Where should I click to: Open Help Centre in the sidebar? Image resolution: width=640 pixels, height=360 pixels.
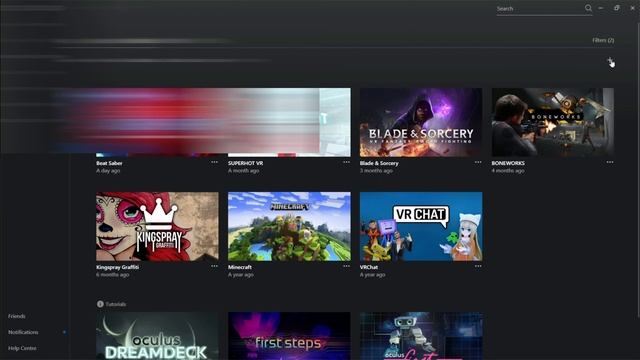point(22,348)
